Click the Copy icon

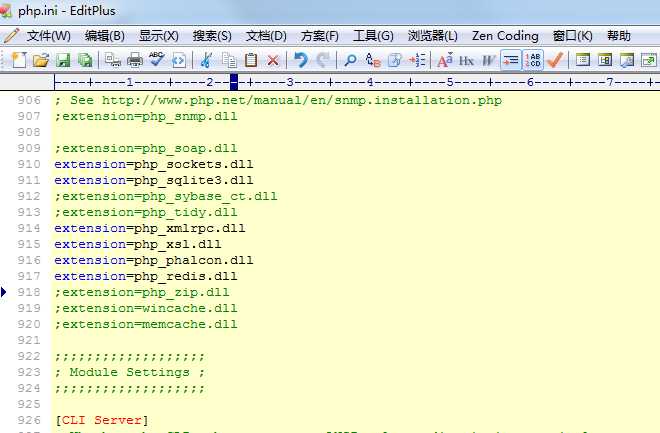coord(229,60)
